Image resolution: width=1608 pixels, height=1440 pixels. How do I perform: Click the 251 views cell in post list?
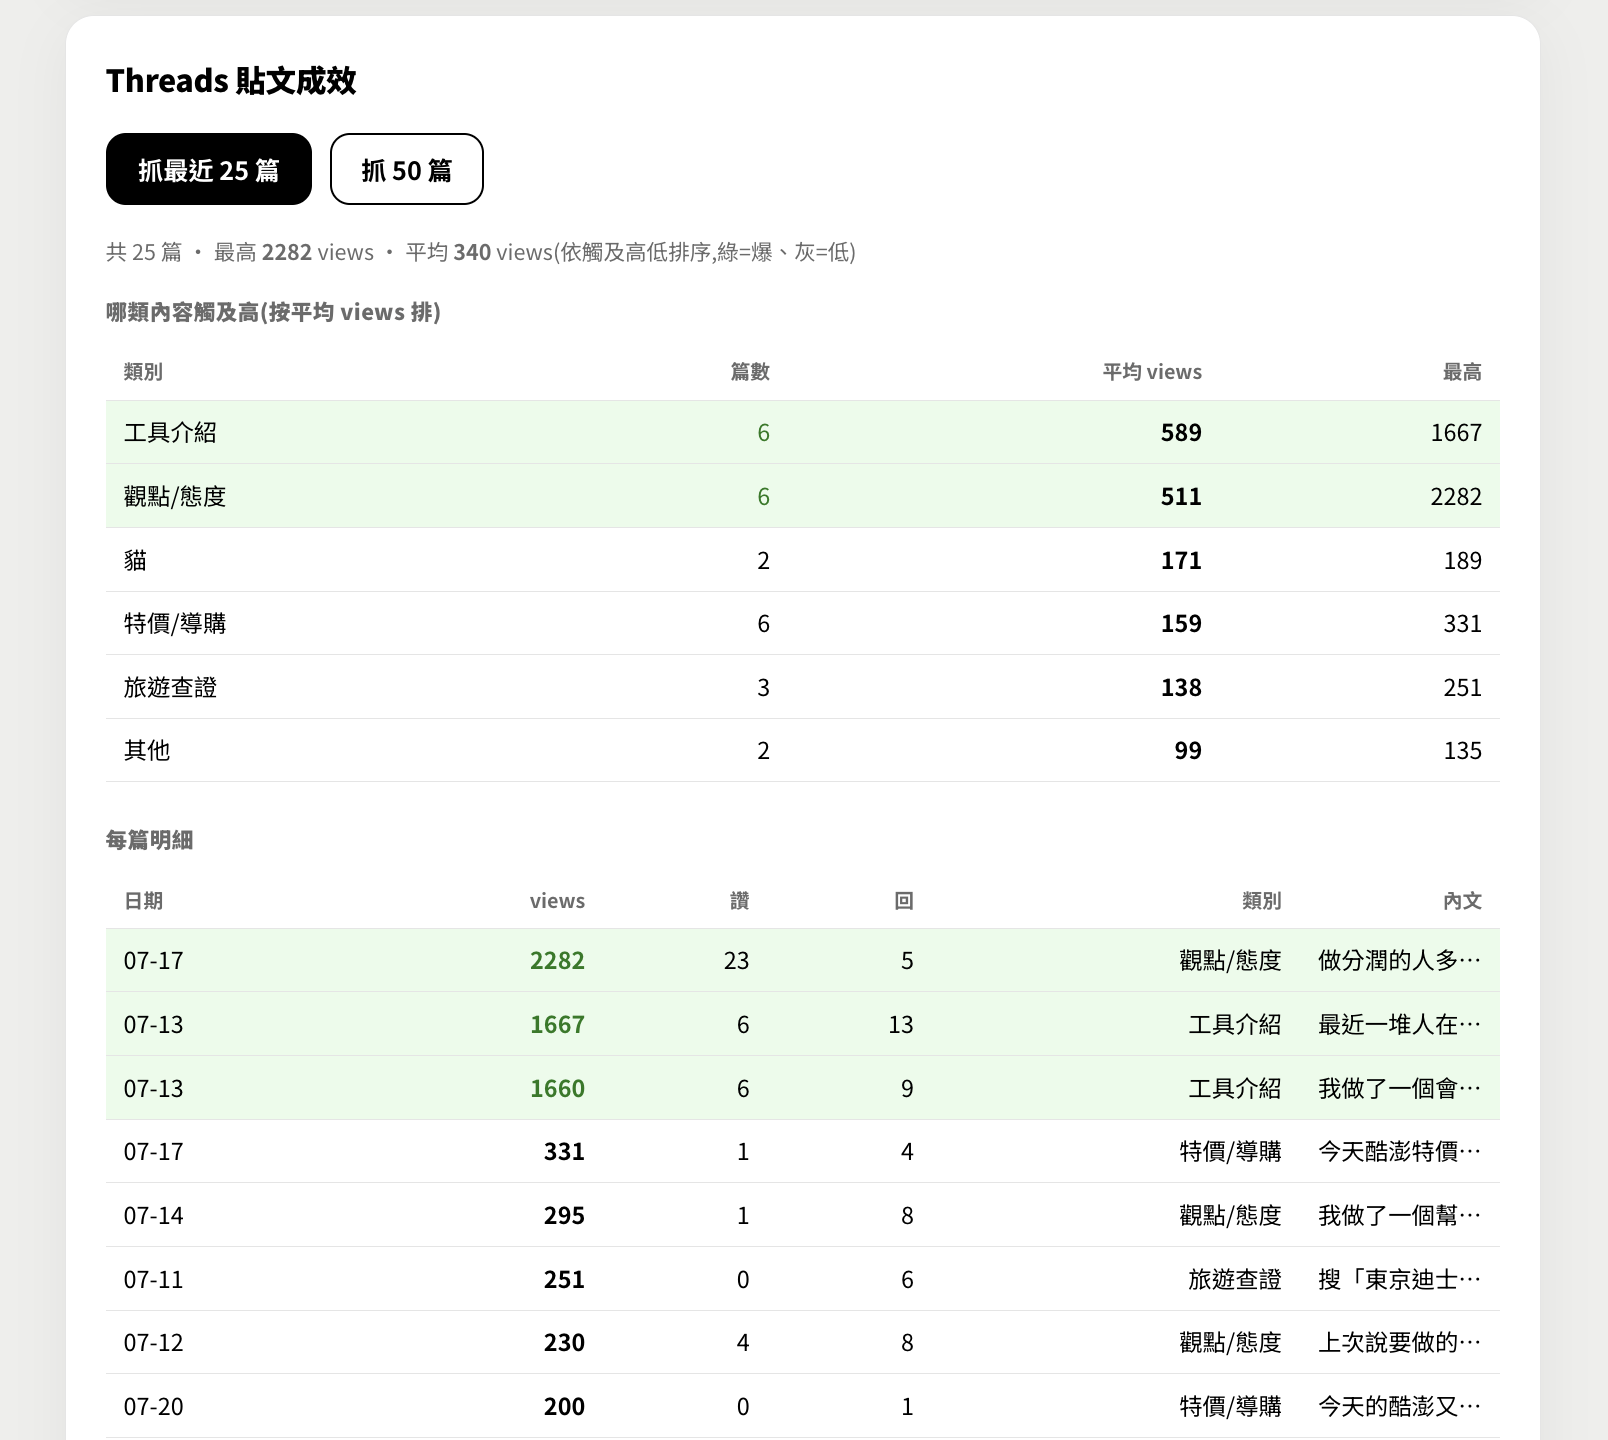click(x=564, y=1279)
